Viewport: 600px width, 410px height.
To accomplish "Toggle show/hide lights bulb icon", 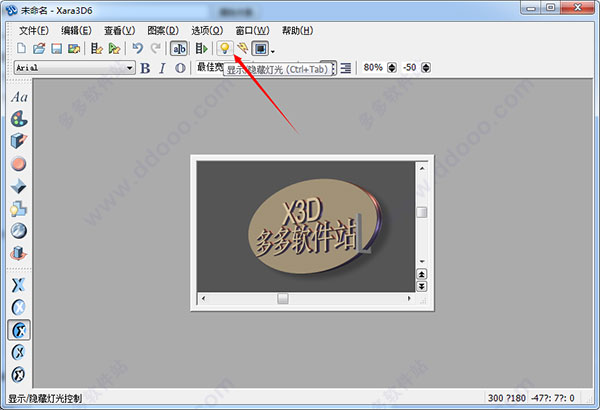I will [225, 48].
